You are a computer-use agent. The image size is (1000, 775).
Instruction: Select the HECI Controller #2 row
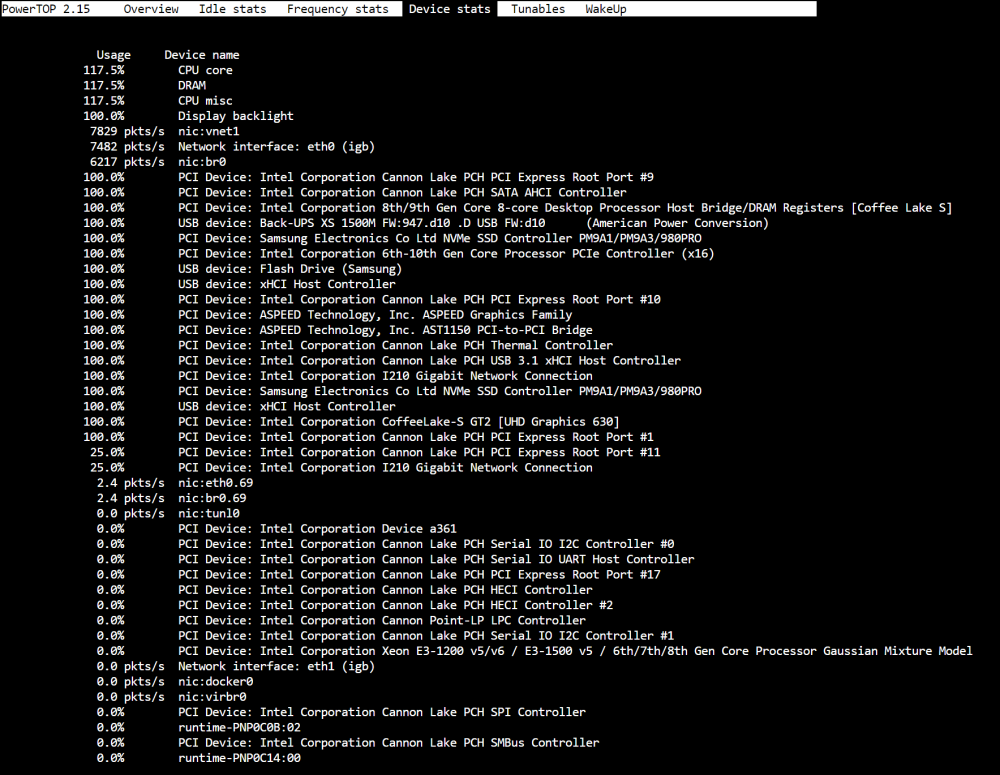(355, 606)
